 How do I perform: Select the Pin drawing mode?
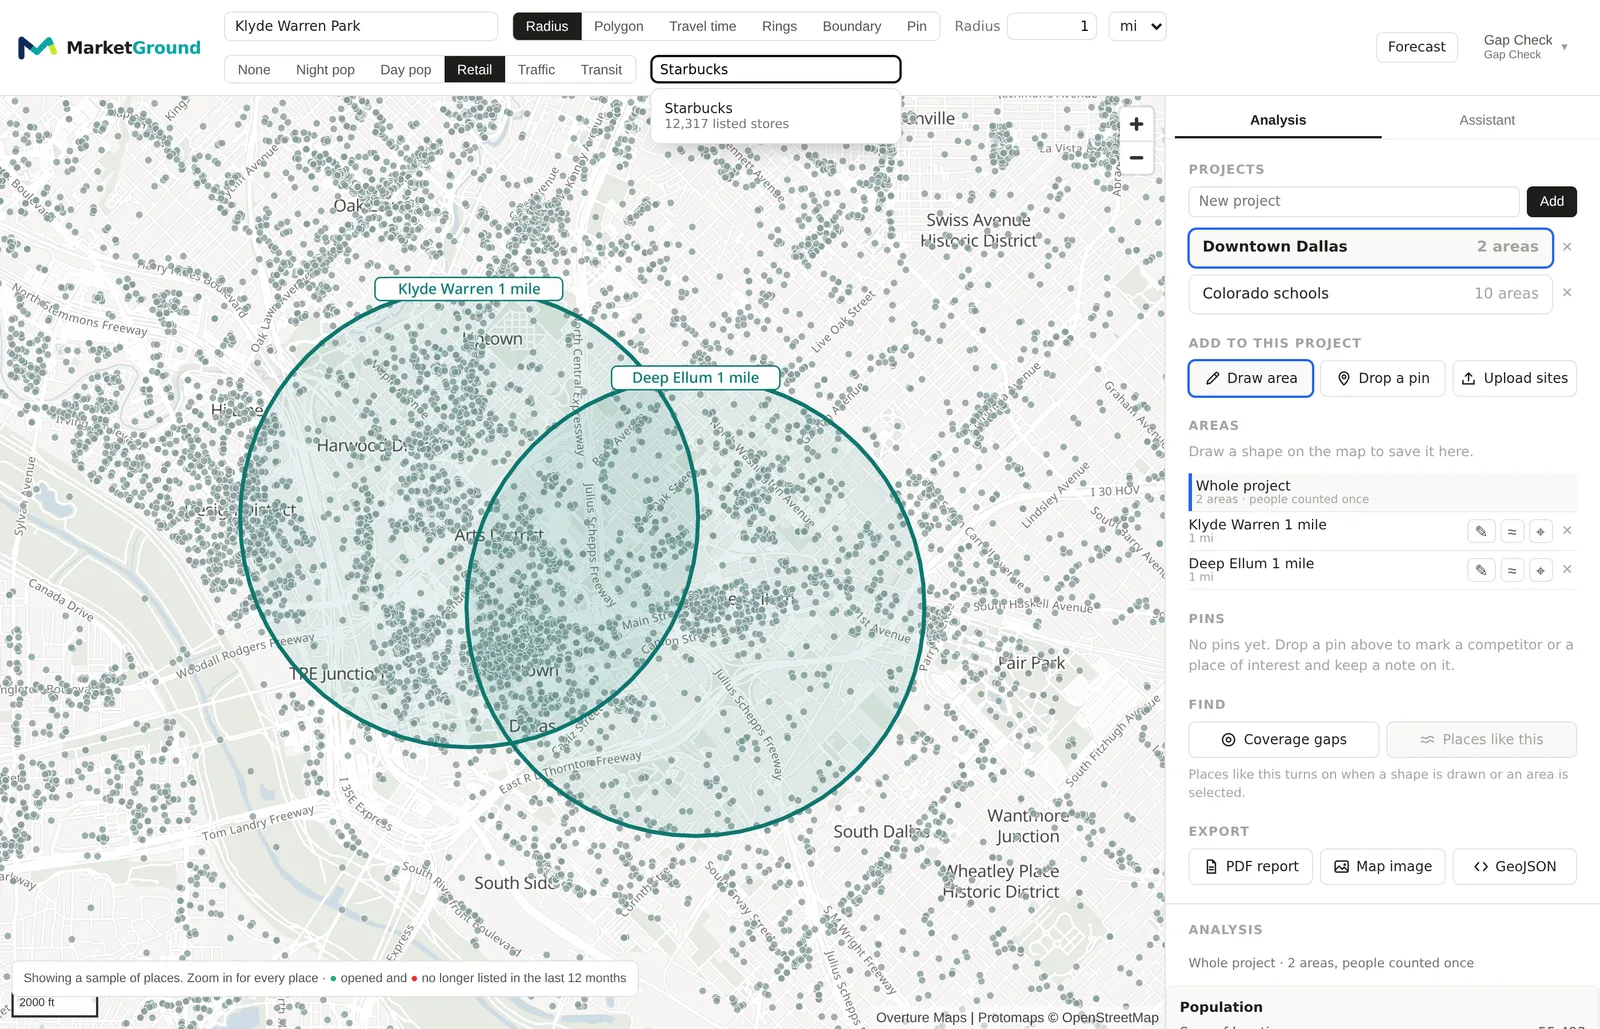917,26
